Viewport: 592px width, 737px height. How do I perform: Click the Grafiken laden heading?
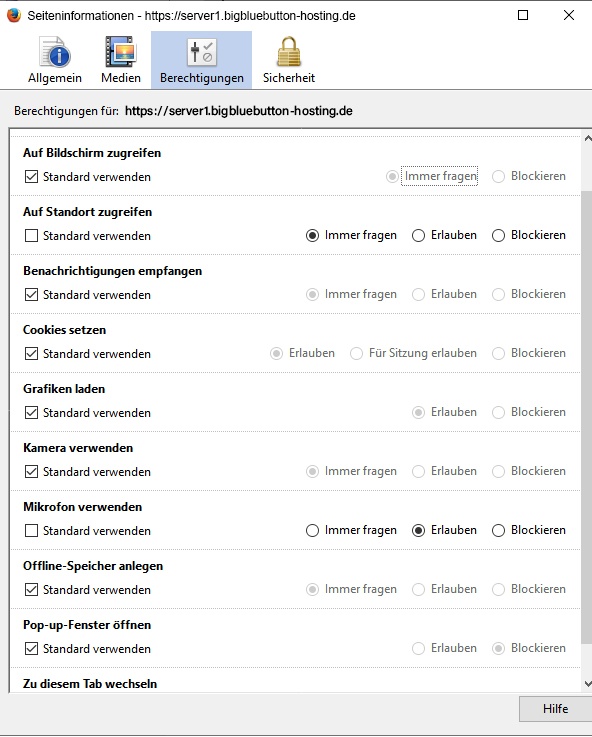[x=64, y=389]
